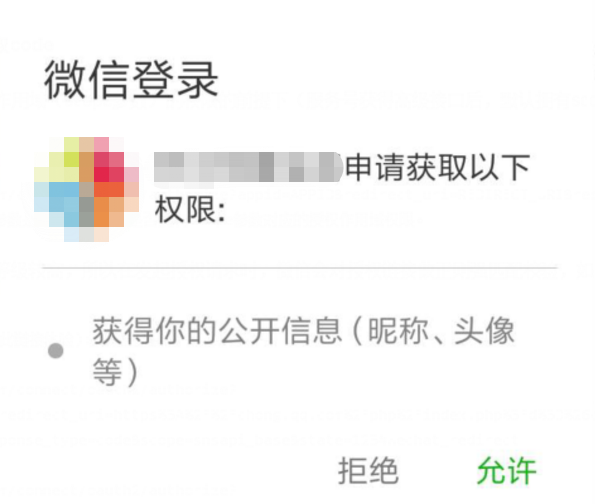Click the gray bullet dot beside permission
595x504 pixels.
click(56, 351)
